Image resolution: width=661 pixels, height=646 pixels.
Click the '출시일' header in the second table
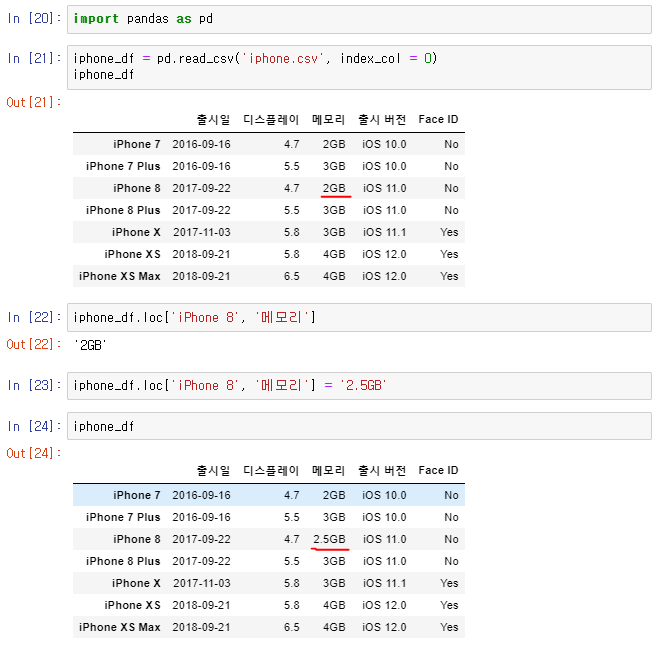(213, 471)
